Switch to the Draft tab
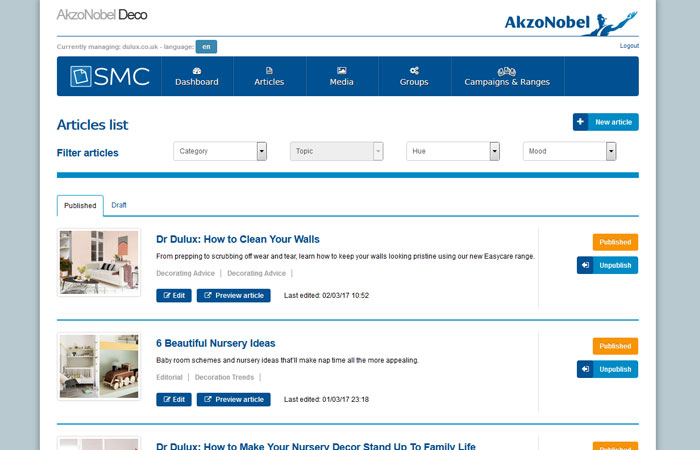 (x=119, y=205)
